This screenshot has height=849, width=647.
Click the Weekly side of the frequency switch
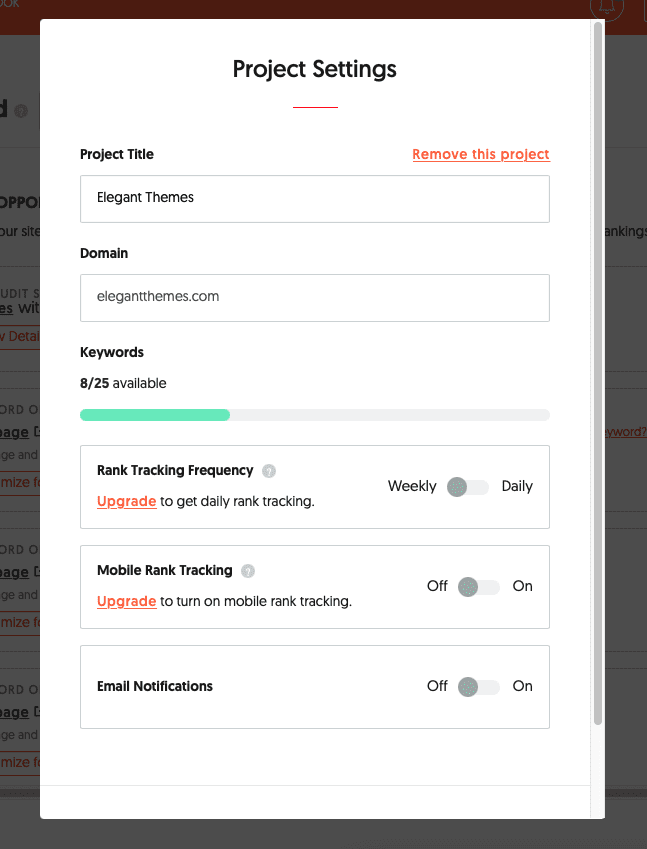(x=412, y=486)
